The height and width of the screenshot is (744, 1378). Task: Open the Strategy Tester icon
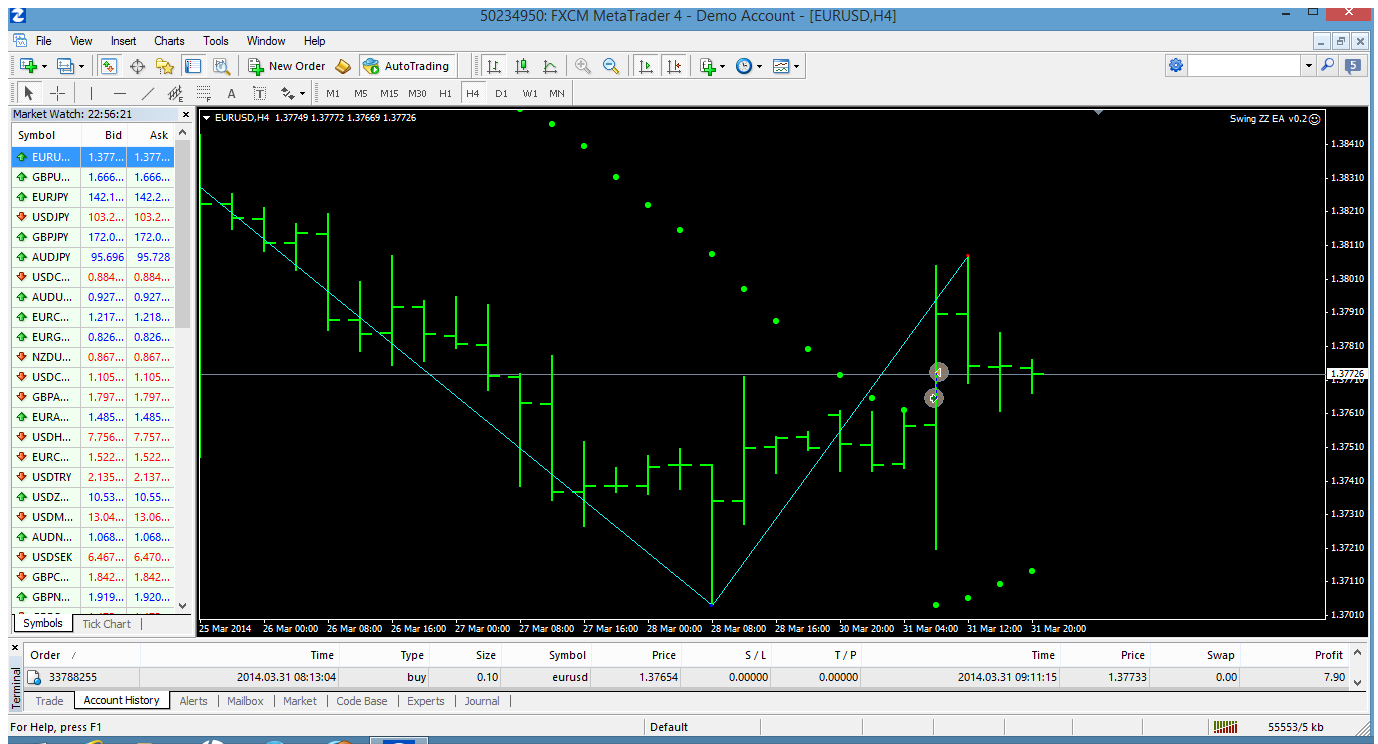click(x=221, y=66)
